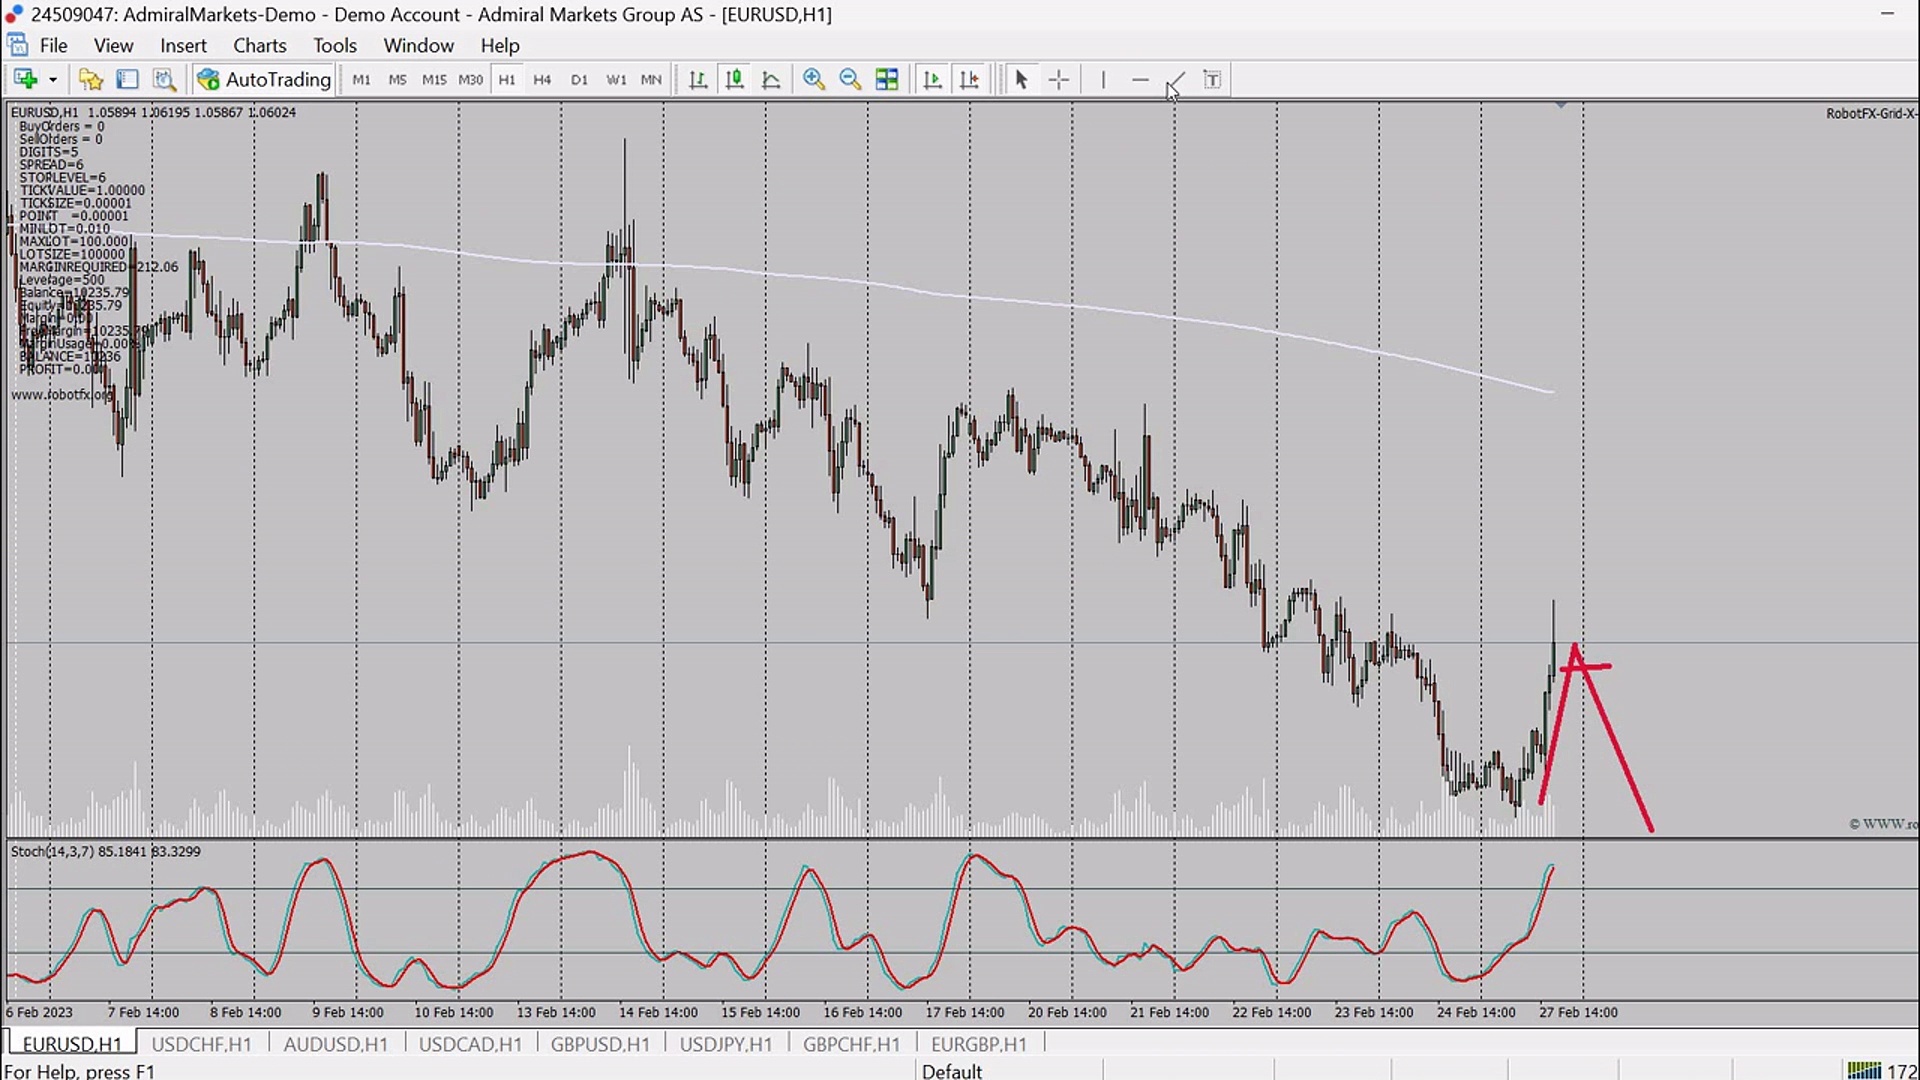Zoom in on the chart
The image size is (1920, 1080).
pos(814,79)
